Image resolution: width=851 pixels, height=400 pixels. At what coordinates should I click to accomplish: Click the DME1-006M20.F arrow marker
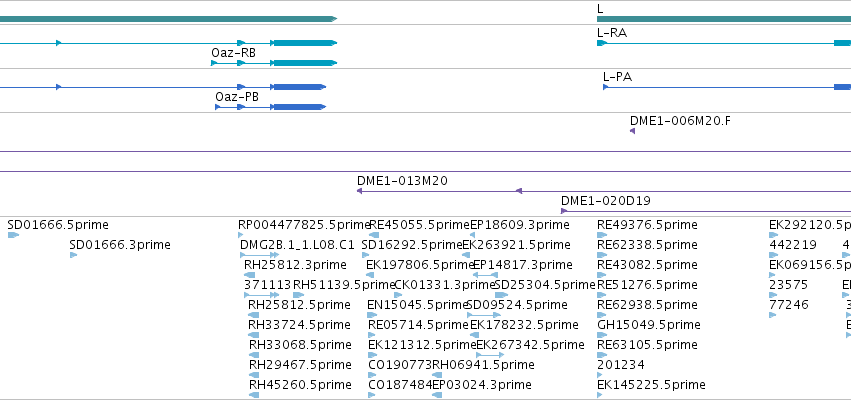pyautogui.click(x=632, y=131)
